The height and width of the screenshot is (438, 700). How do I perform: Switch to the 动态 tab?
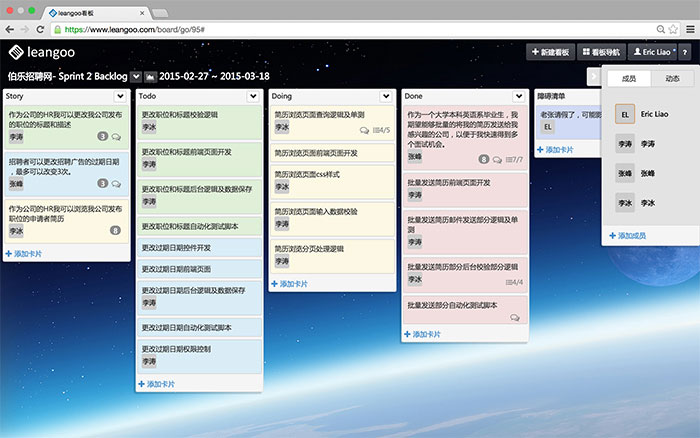[x=672, y=79]
